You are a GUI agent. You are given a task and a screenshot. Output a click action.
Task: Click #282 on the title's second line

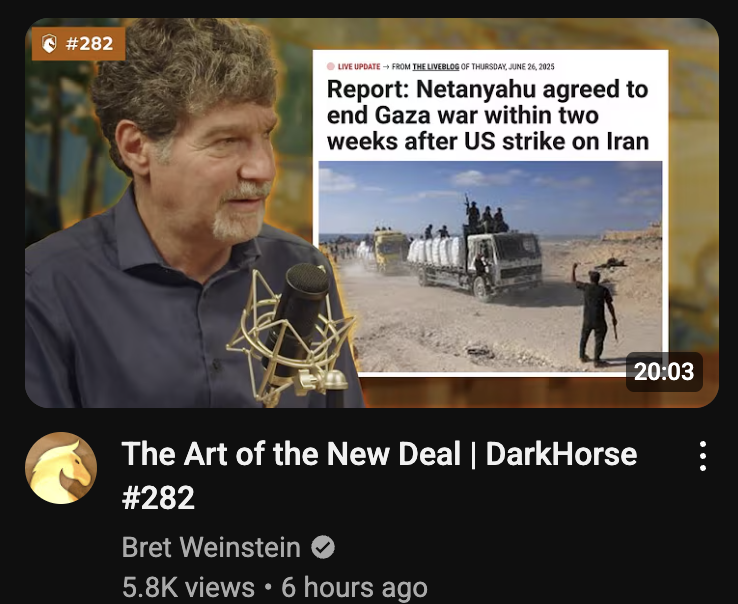[x=158, y=498]
